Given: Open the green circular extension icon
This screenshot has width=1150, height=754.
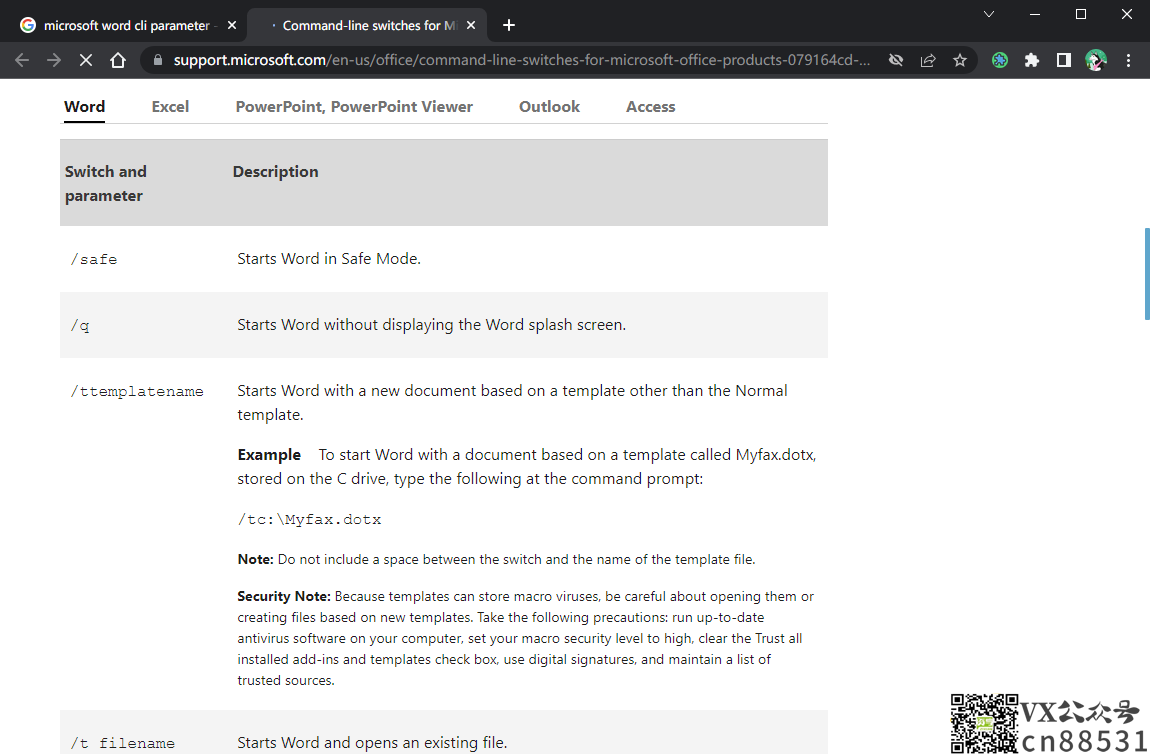Looking at the screenshot, I should [x=1000, y=60].
